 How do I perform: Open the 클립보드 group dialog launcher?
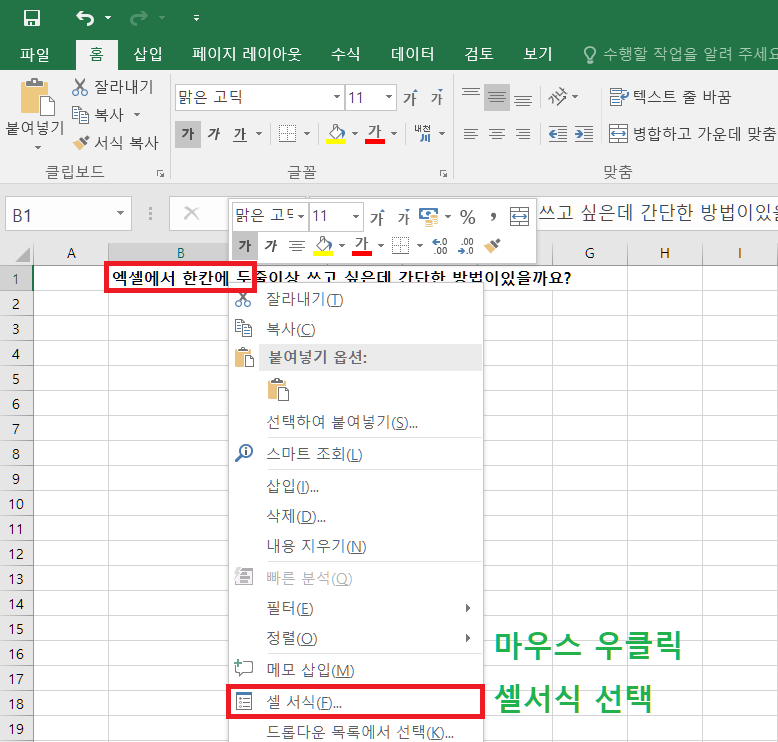[x=160, y=173]
